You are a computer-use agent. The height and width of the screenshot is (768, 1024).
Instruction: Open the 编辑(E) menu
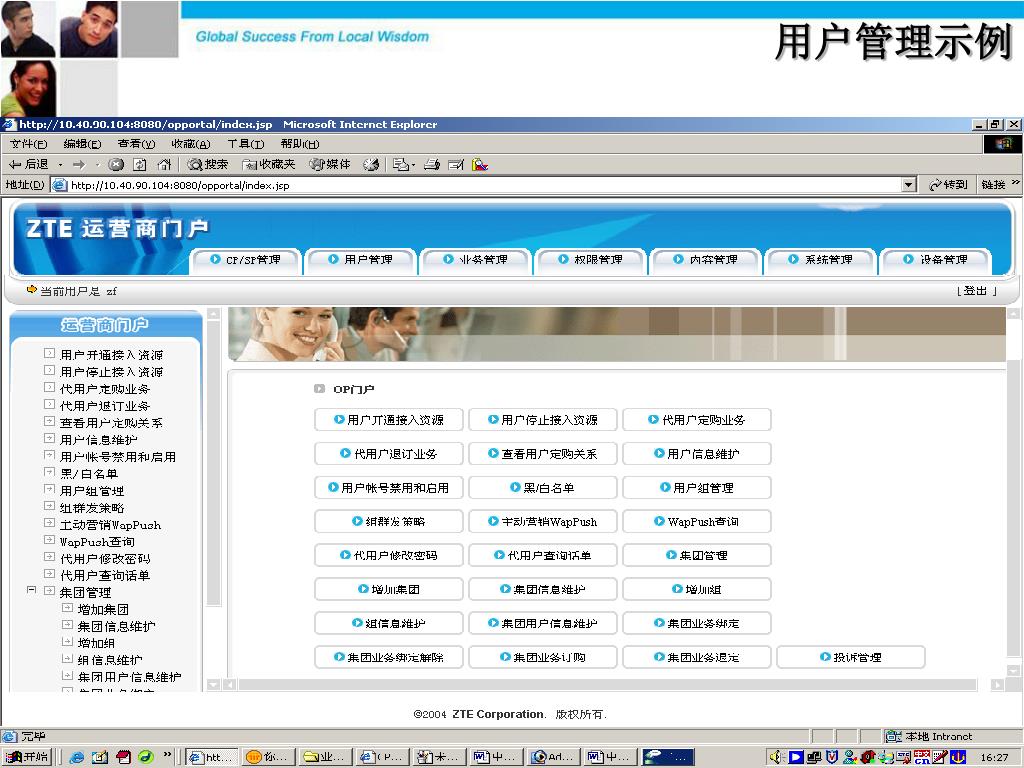point(82,144)
